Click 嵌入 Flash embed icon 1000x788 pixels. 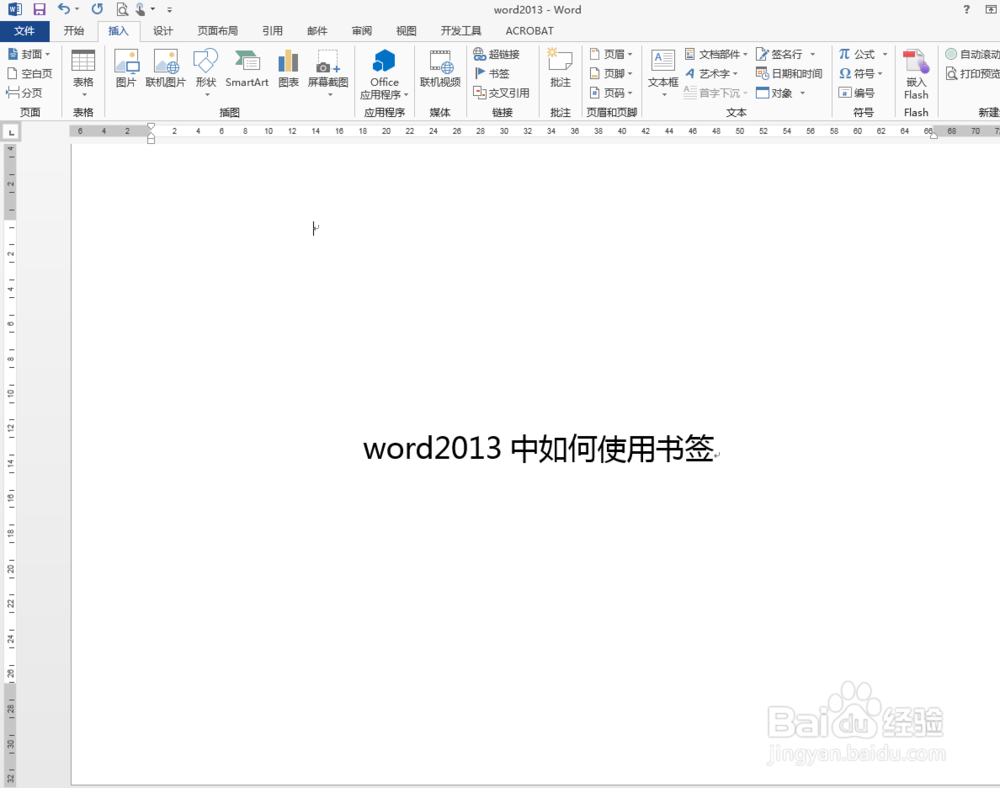916,74
